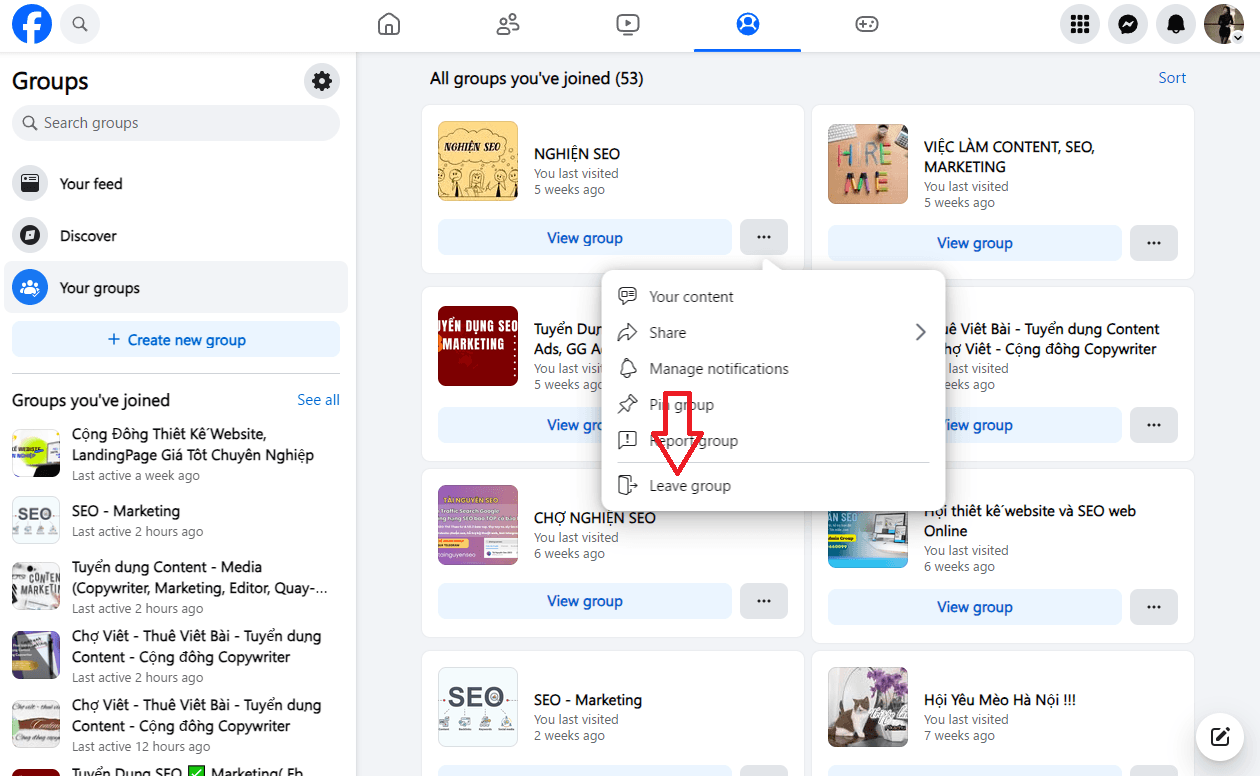Open the See all groups link
Viewport: 1260px width, 776px height.
point(318,400)
